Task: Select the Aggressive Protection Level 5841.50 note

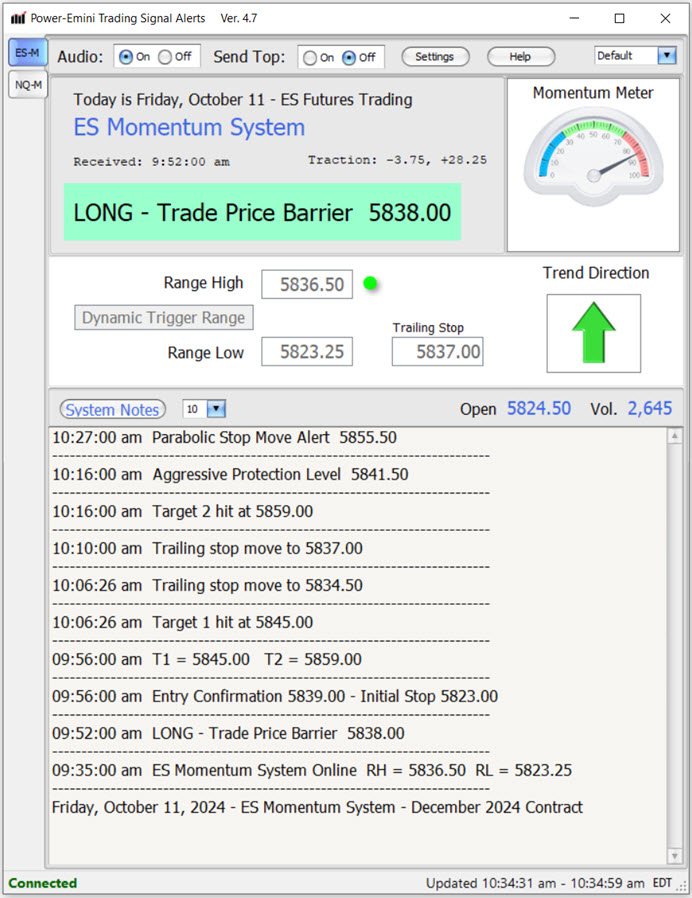Action: click(230, 475)
